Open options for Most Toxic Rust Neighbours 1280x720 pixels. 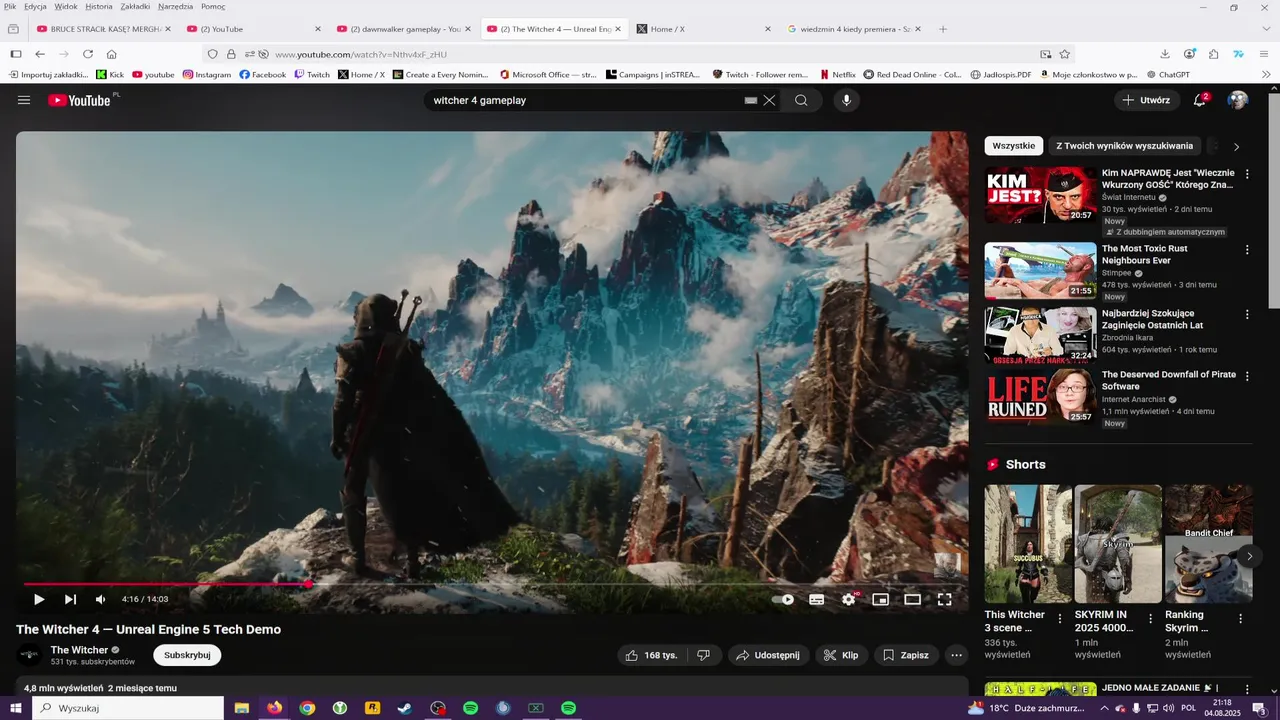[x=1247, y=250]
